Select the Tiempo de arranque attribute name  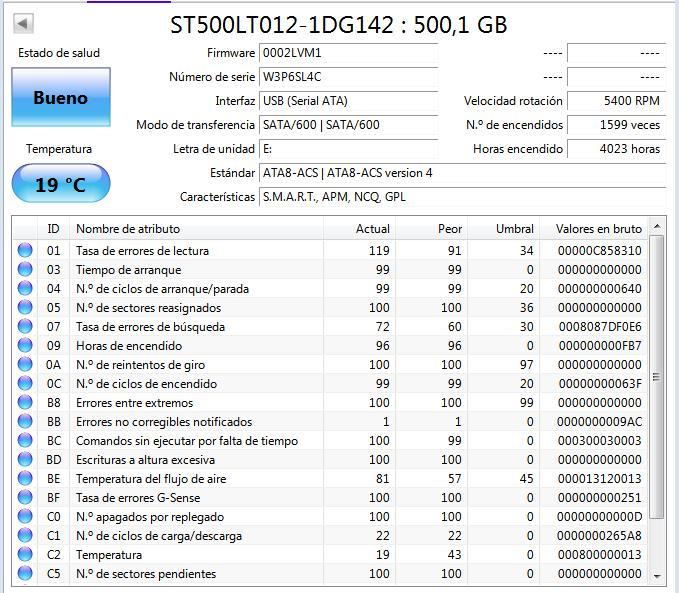coord(129,269)
